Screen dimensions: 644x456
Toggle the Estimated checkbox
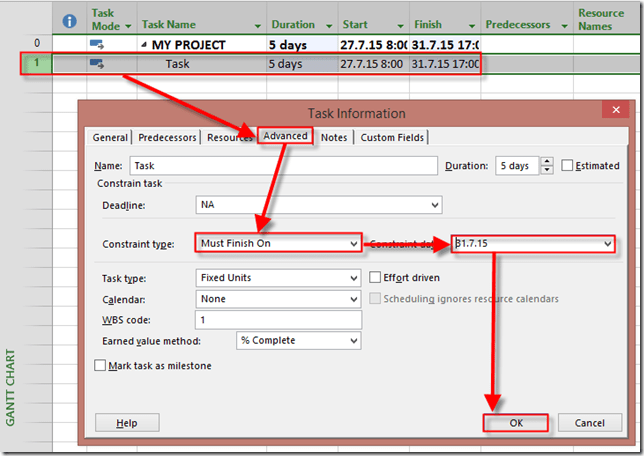coord(567,165)
